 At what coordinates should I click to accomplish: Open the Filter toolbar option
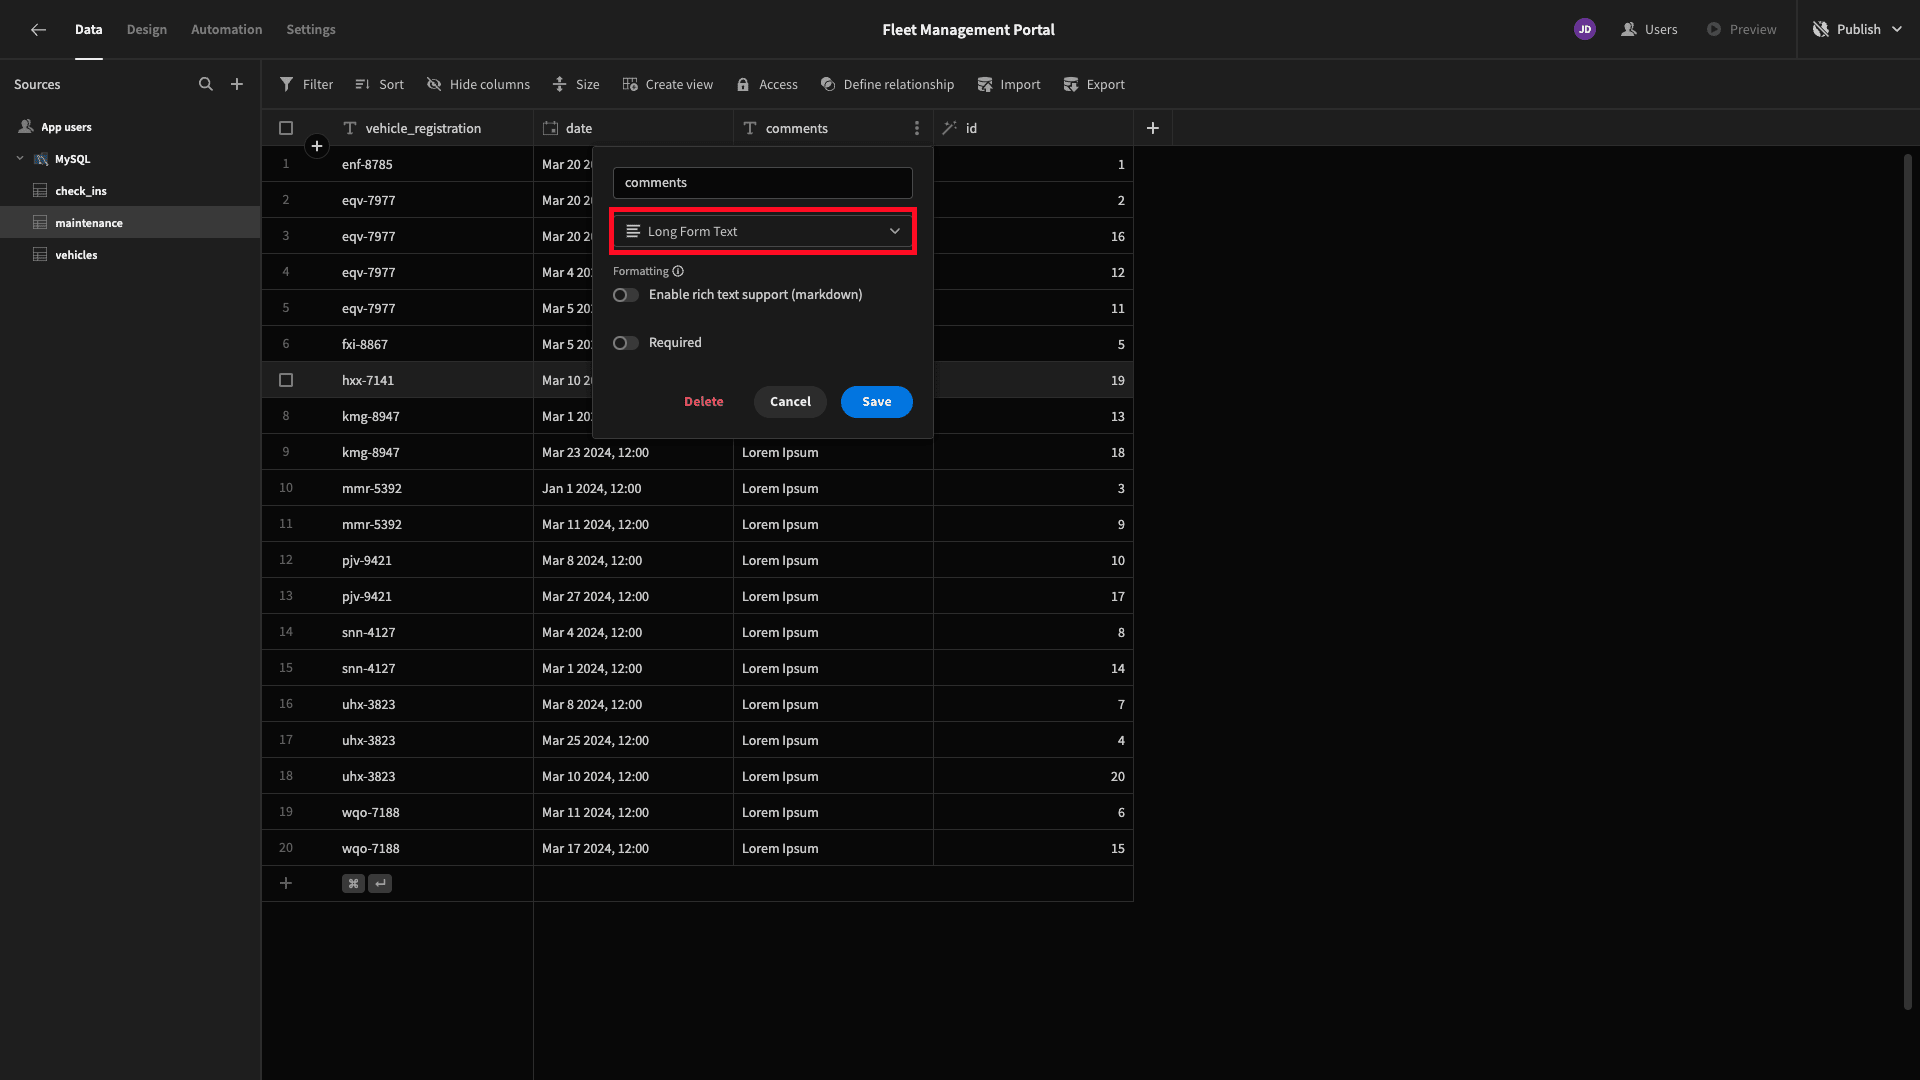pos(306,84)
